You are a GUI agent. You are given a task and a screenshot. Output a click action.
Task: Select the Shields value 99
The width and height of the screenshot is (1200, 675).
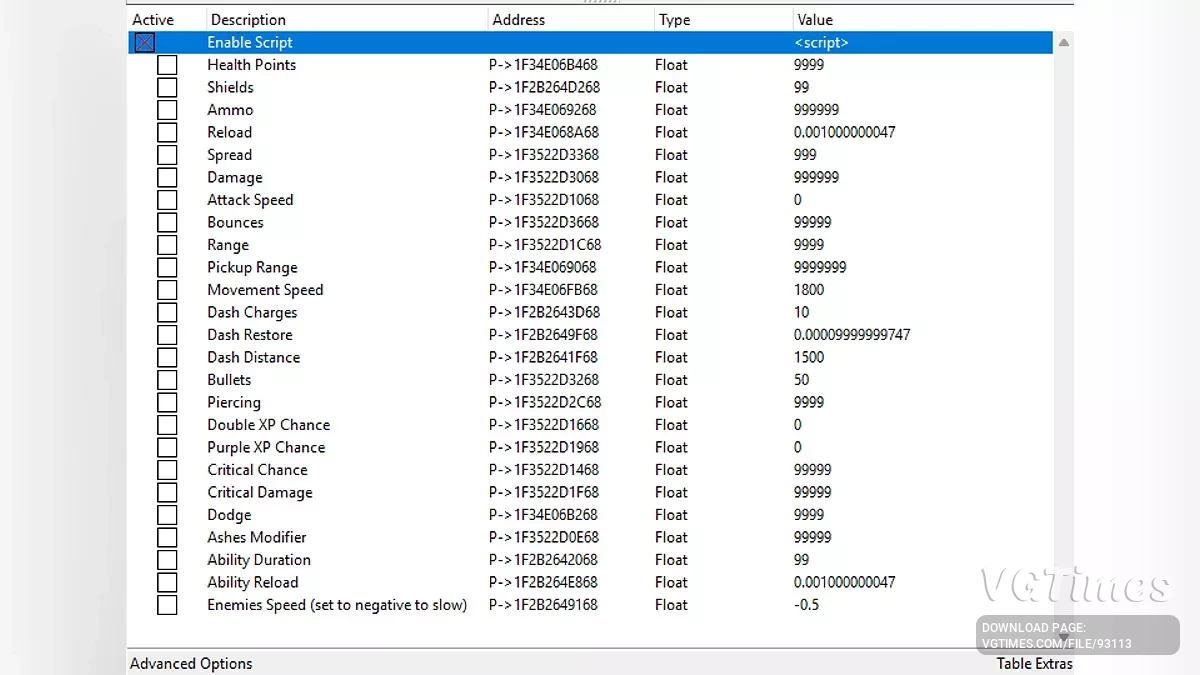pyautogui.click(x=802, y=87)
